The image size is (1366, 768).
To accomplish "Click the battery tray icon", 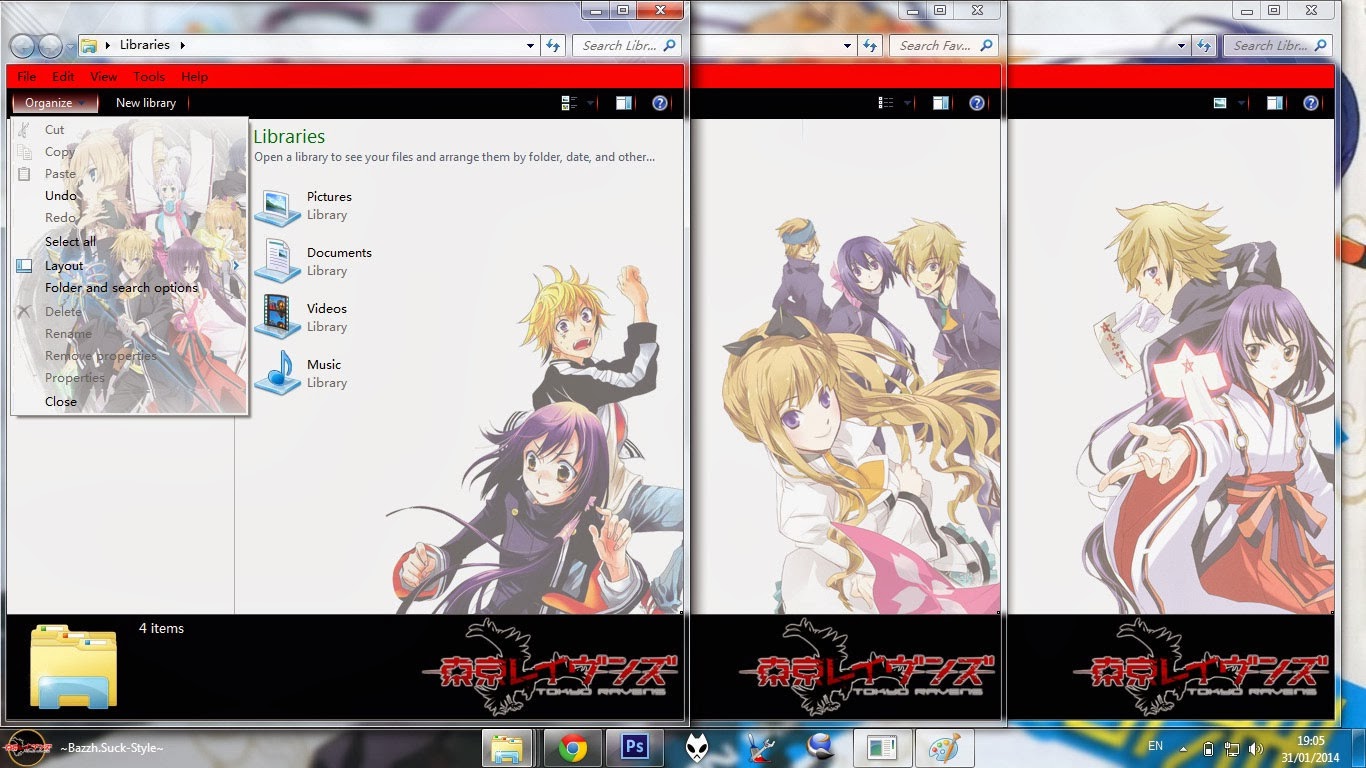I will coord(1208,748).
